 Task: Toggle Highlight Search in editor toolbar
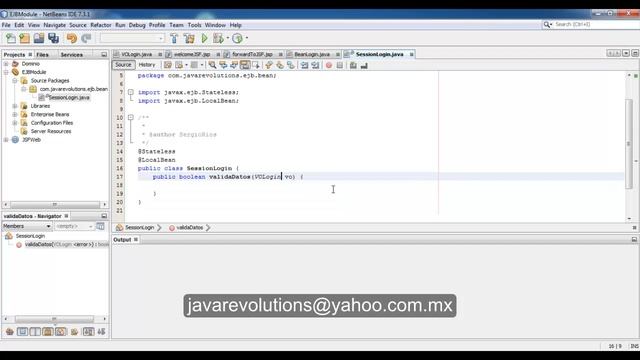tap(245, 65)
